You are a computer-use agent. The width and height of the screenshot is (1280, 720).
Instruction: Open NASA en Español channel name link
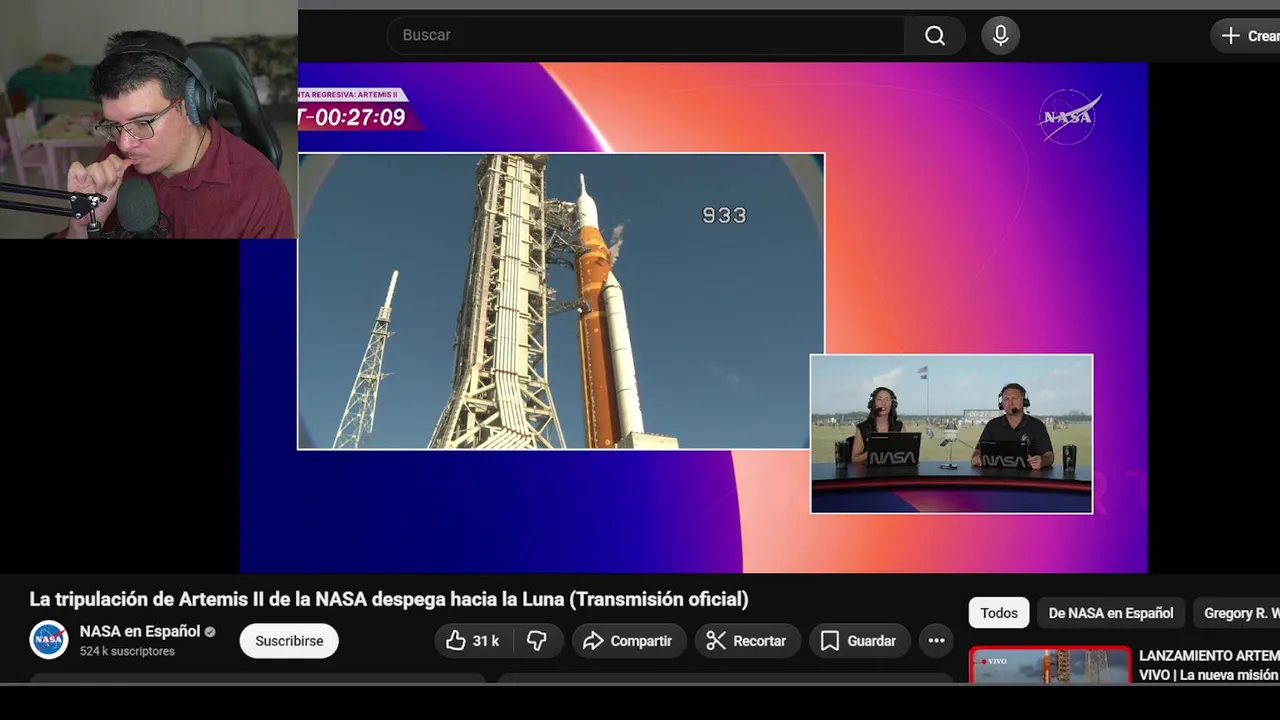coord(140,632)
